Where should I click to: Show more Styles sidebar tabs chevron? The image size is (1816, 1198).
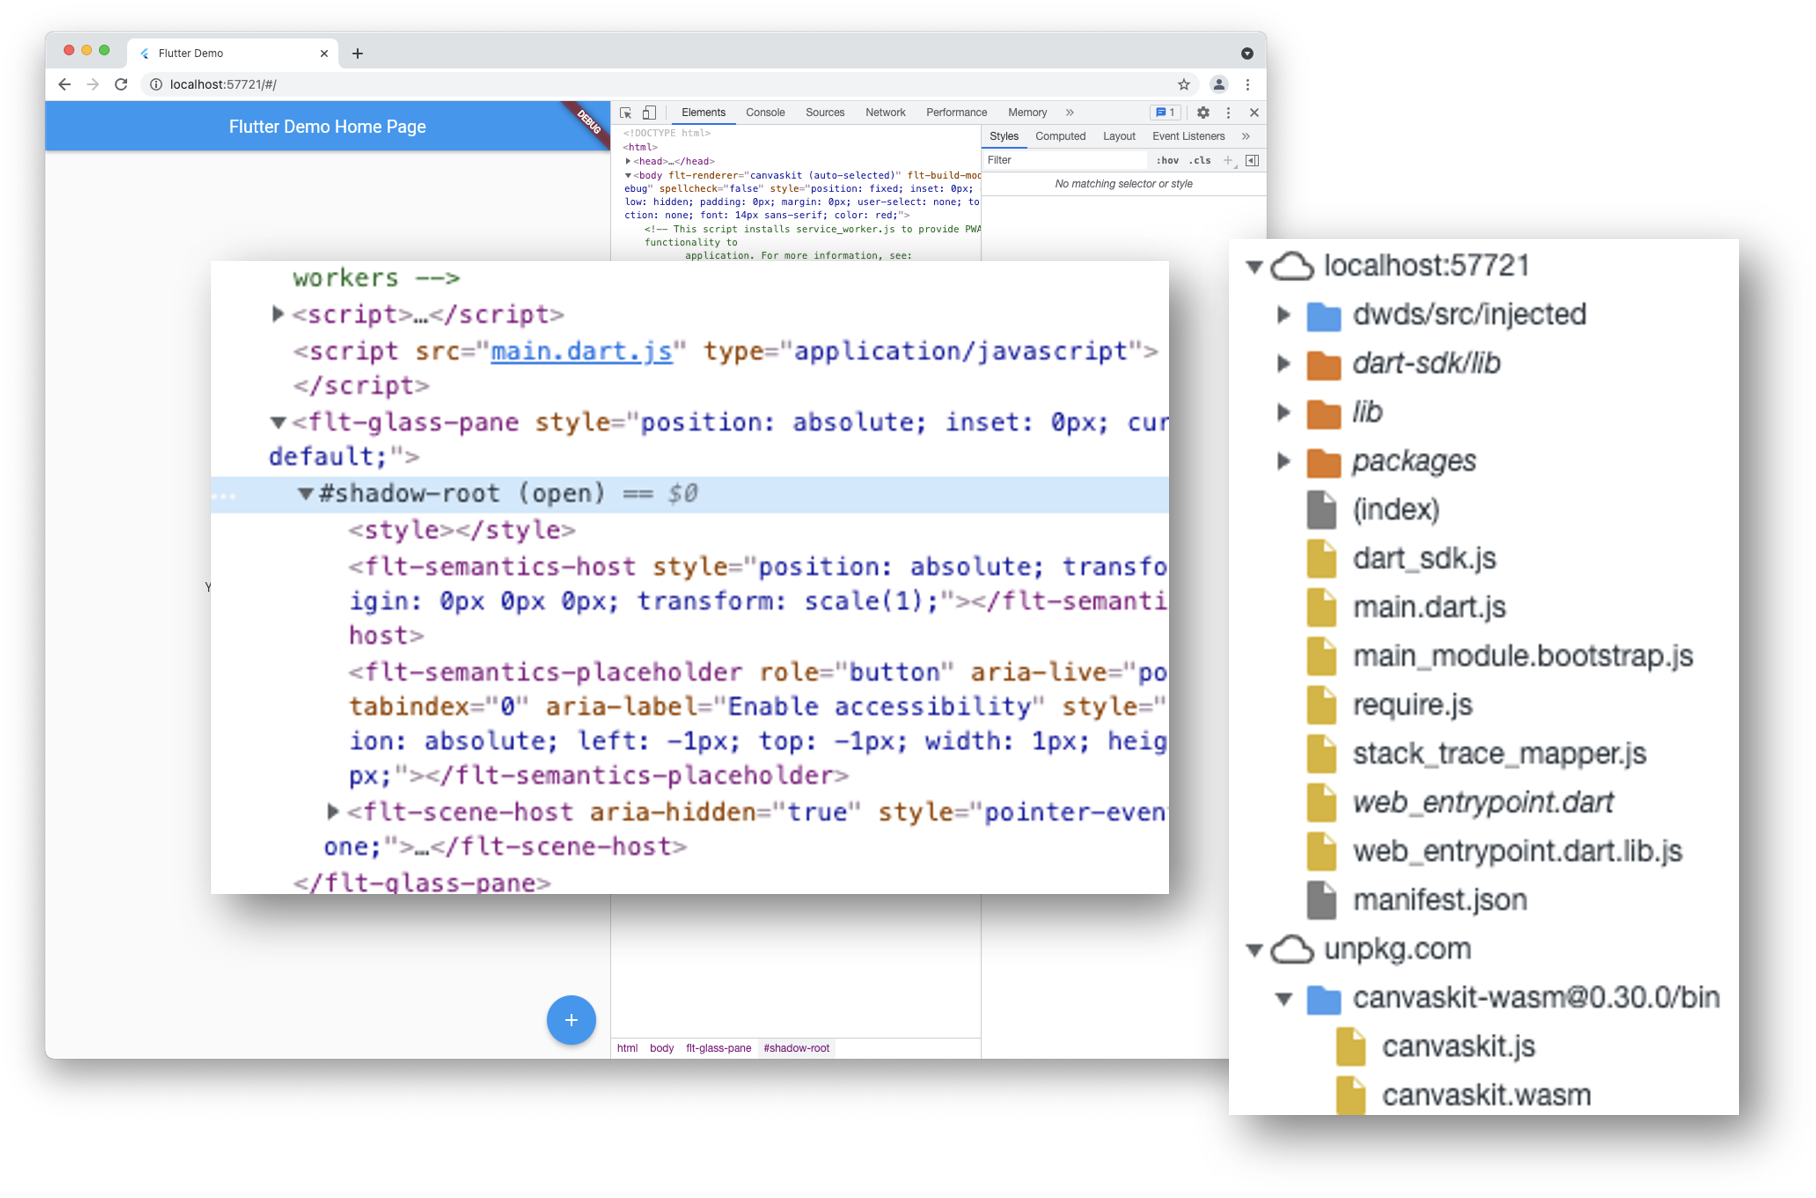click(x=1246, y=137)
